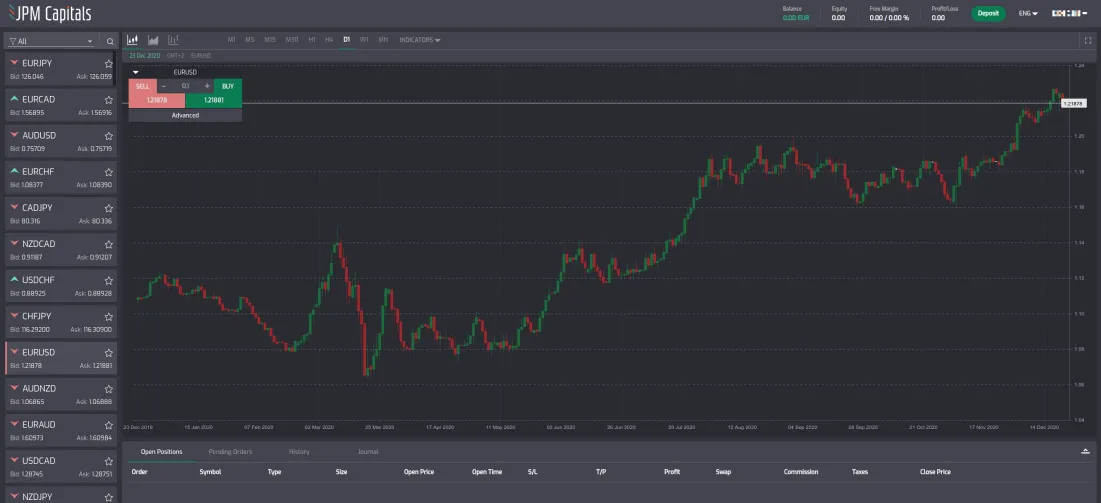This screenshot has width=1101, height=503.
Task: Open the Pending Orders tab
Action: coord(230,452)
